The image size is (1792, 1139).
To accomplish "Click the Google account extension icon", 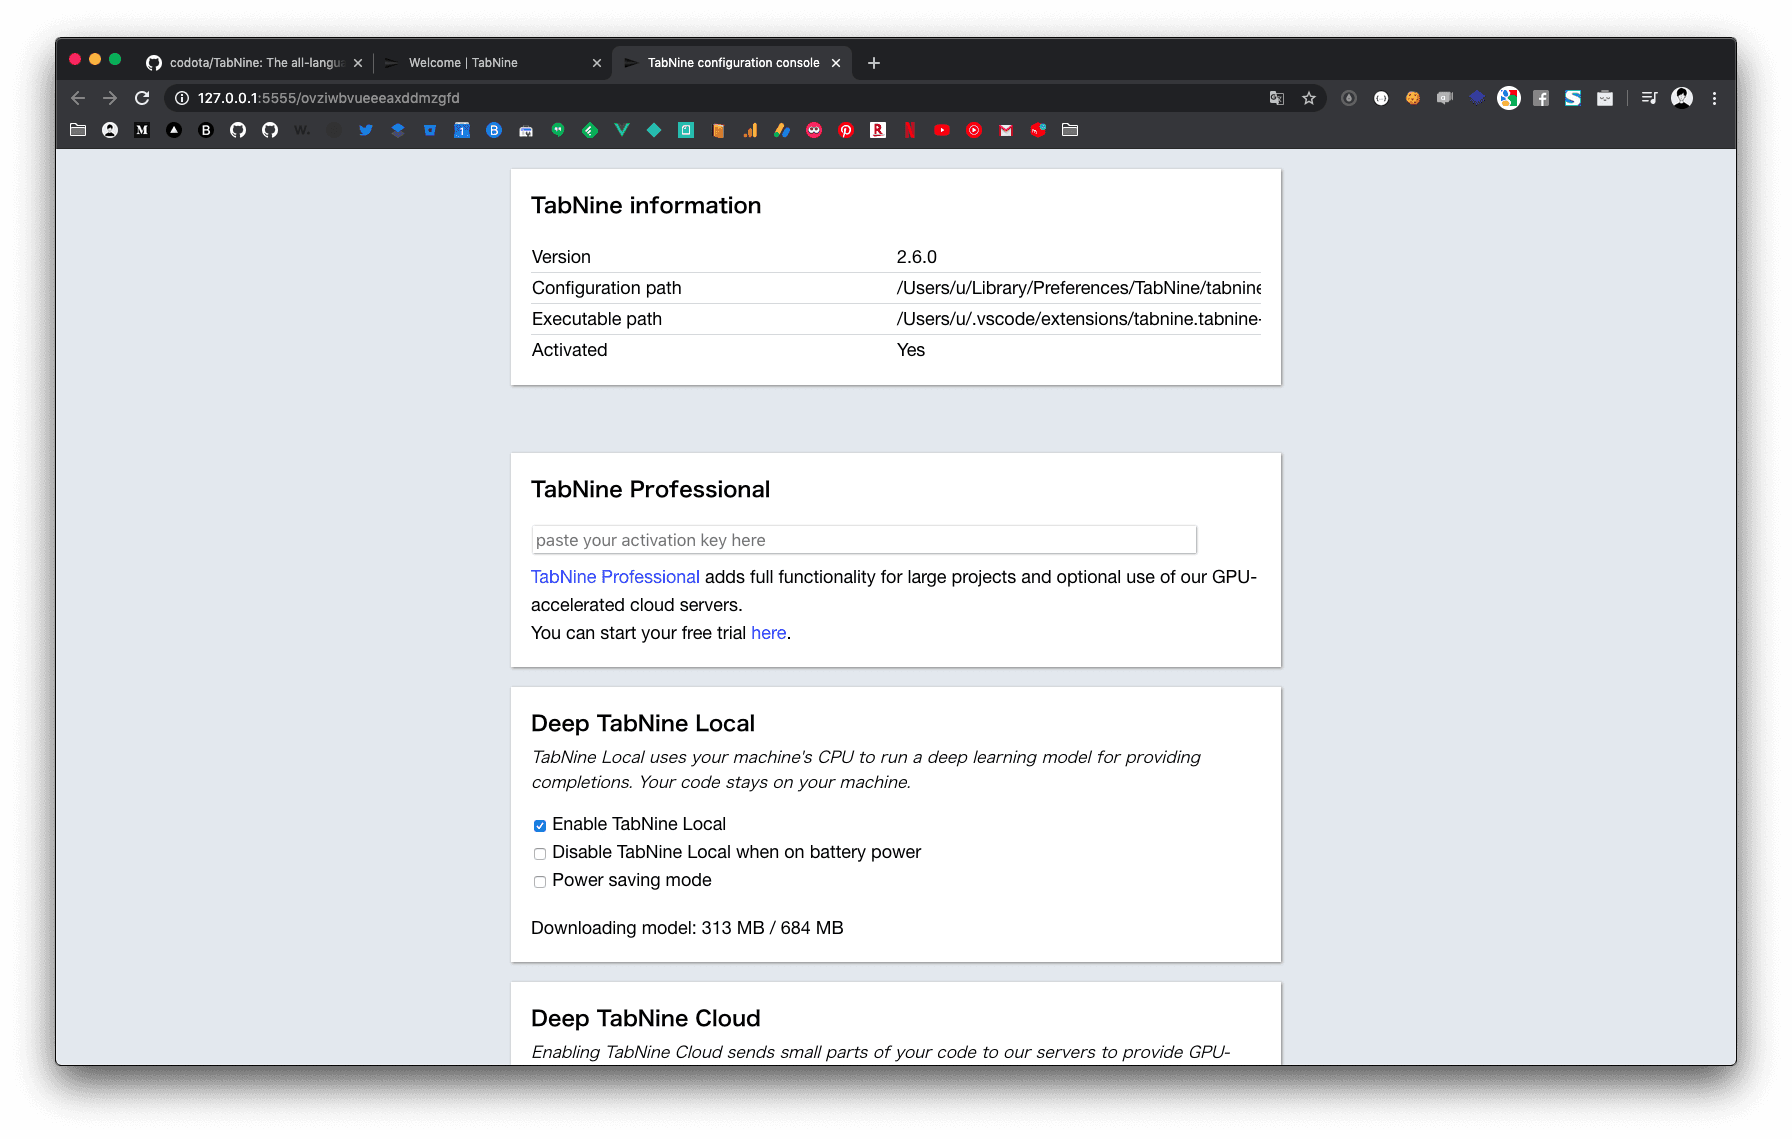I will click(1509, 98).
